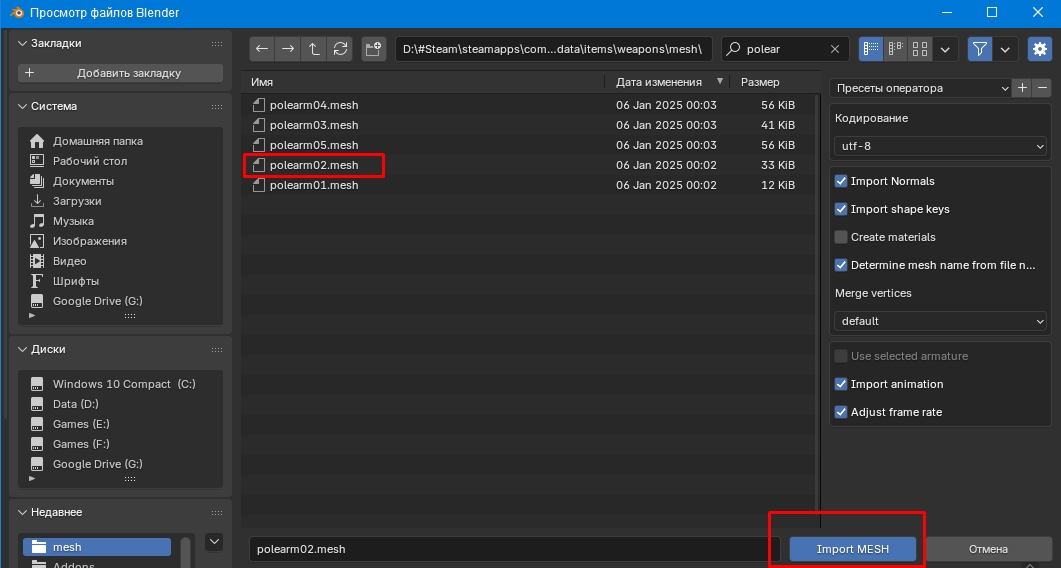The width and height of the screenshot is (1061, 568).
Task: Toggle the options gear panel
Action: 1040,49
